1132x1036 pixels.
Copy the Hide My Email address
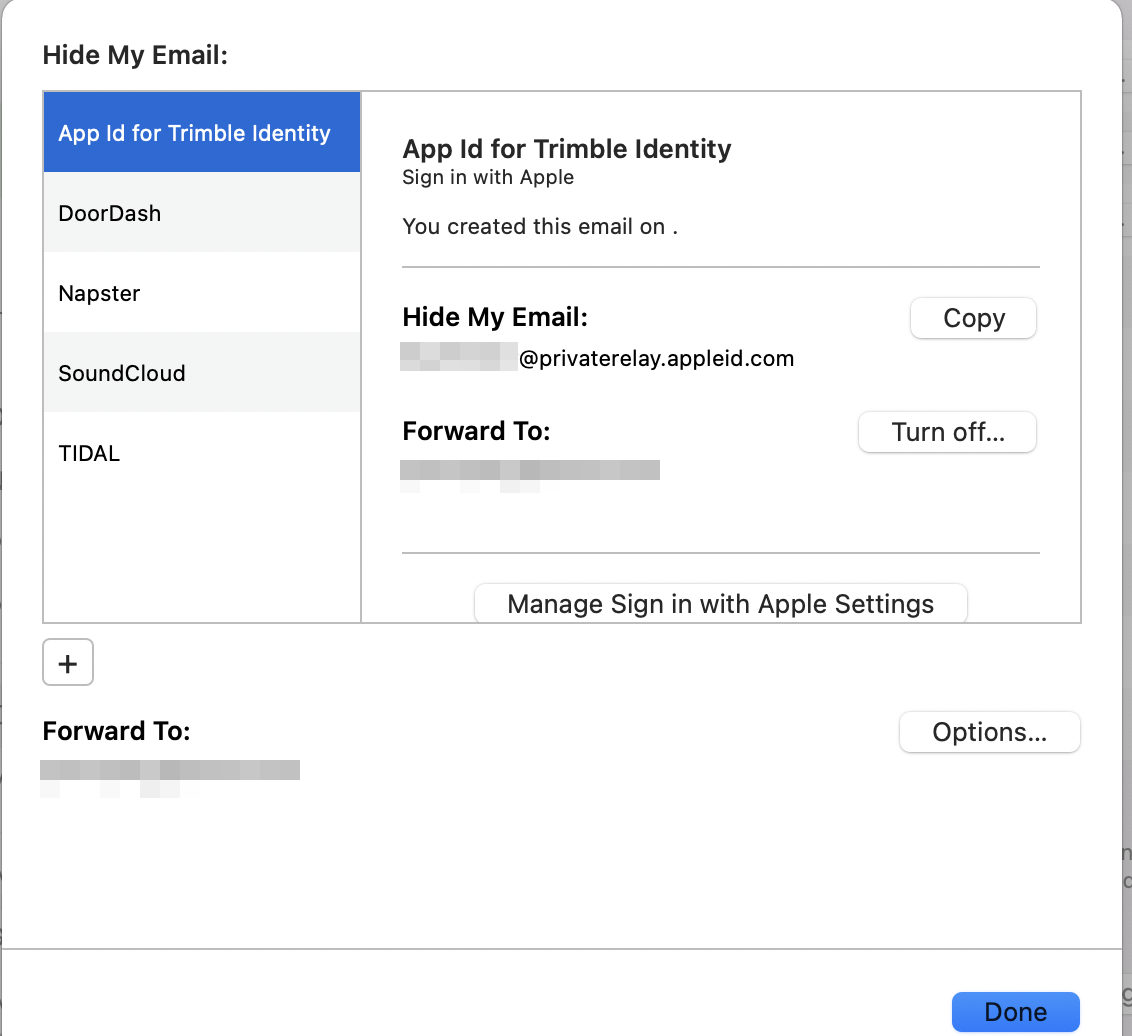tap(973, 318)
